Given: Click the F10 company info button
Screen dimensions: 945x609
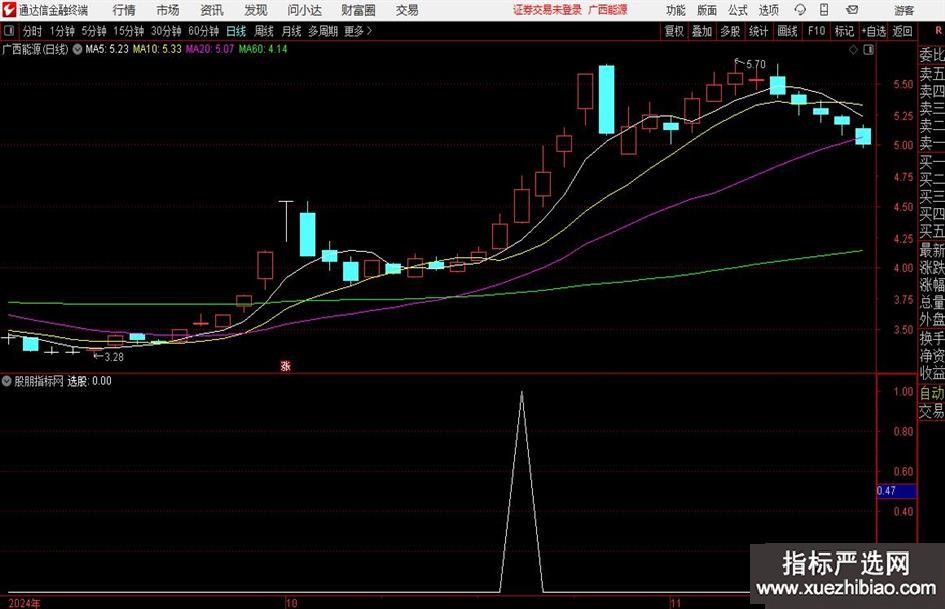Looking at the screenshot, I should (816, 31).
